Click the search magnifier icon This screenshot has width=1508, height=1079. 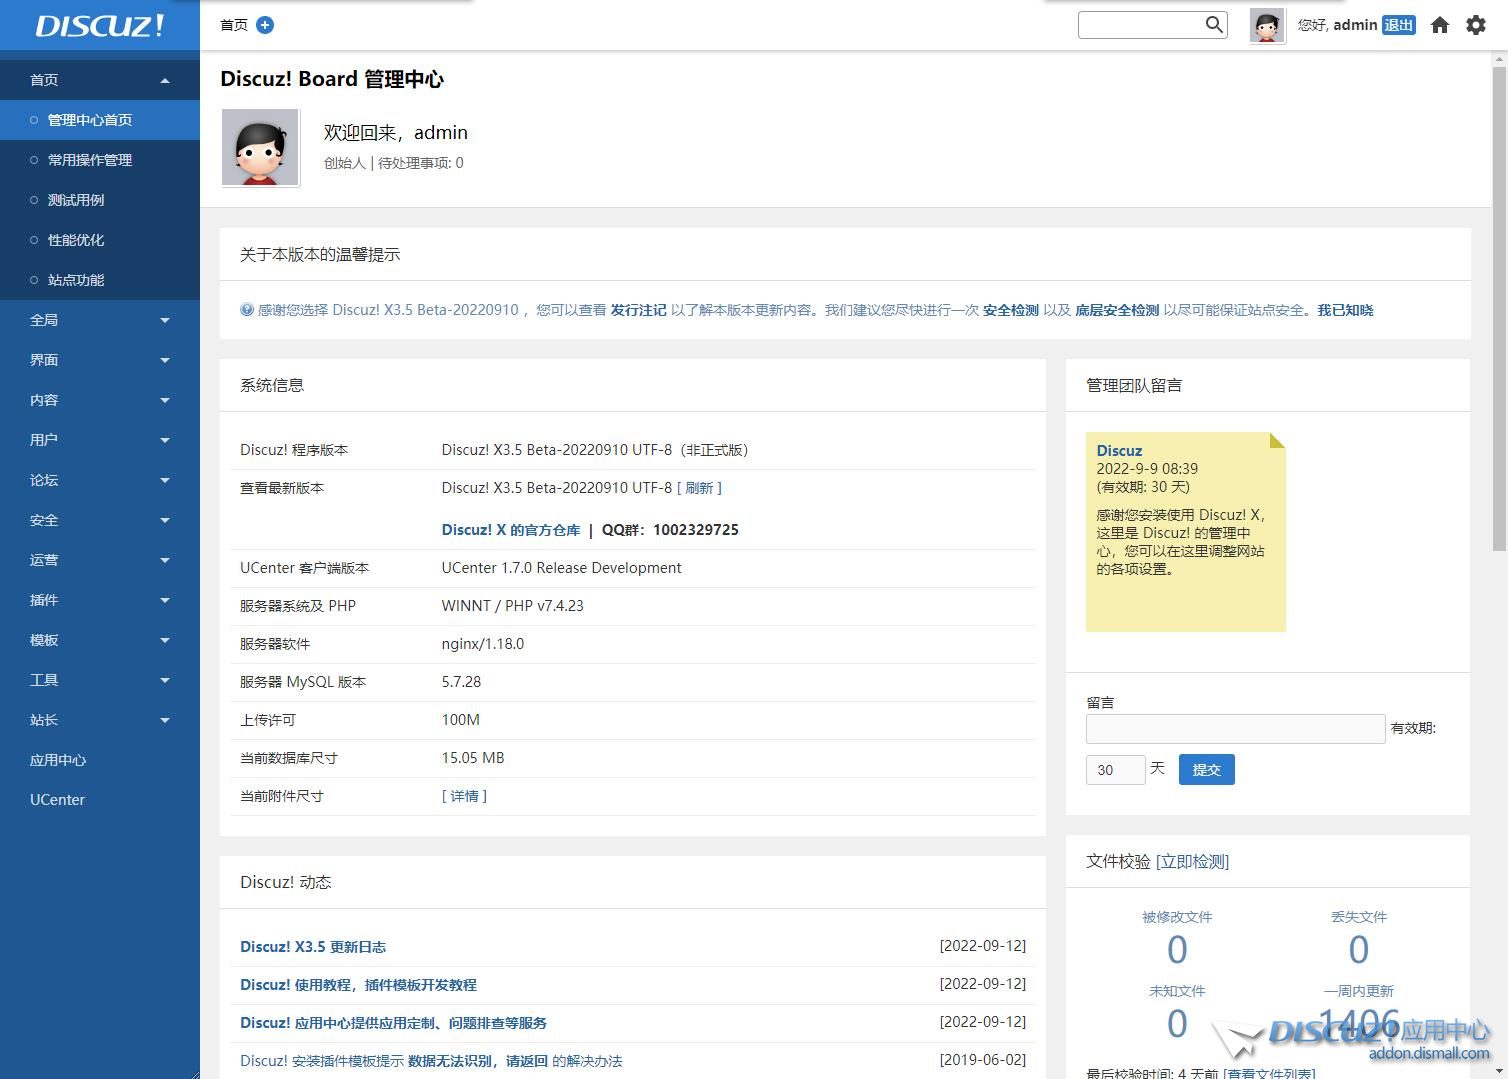(1213, 25)
